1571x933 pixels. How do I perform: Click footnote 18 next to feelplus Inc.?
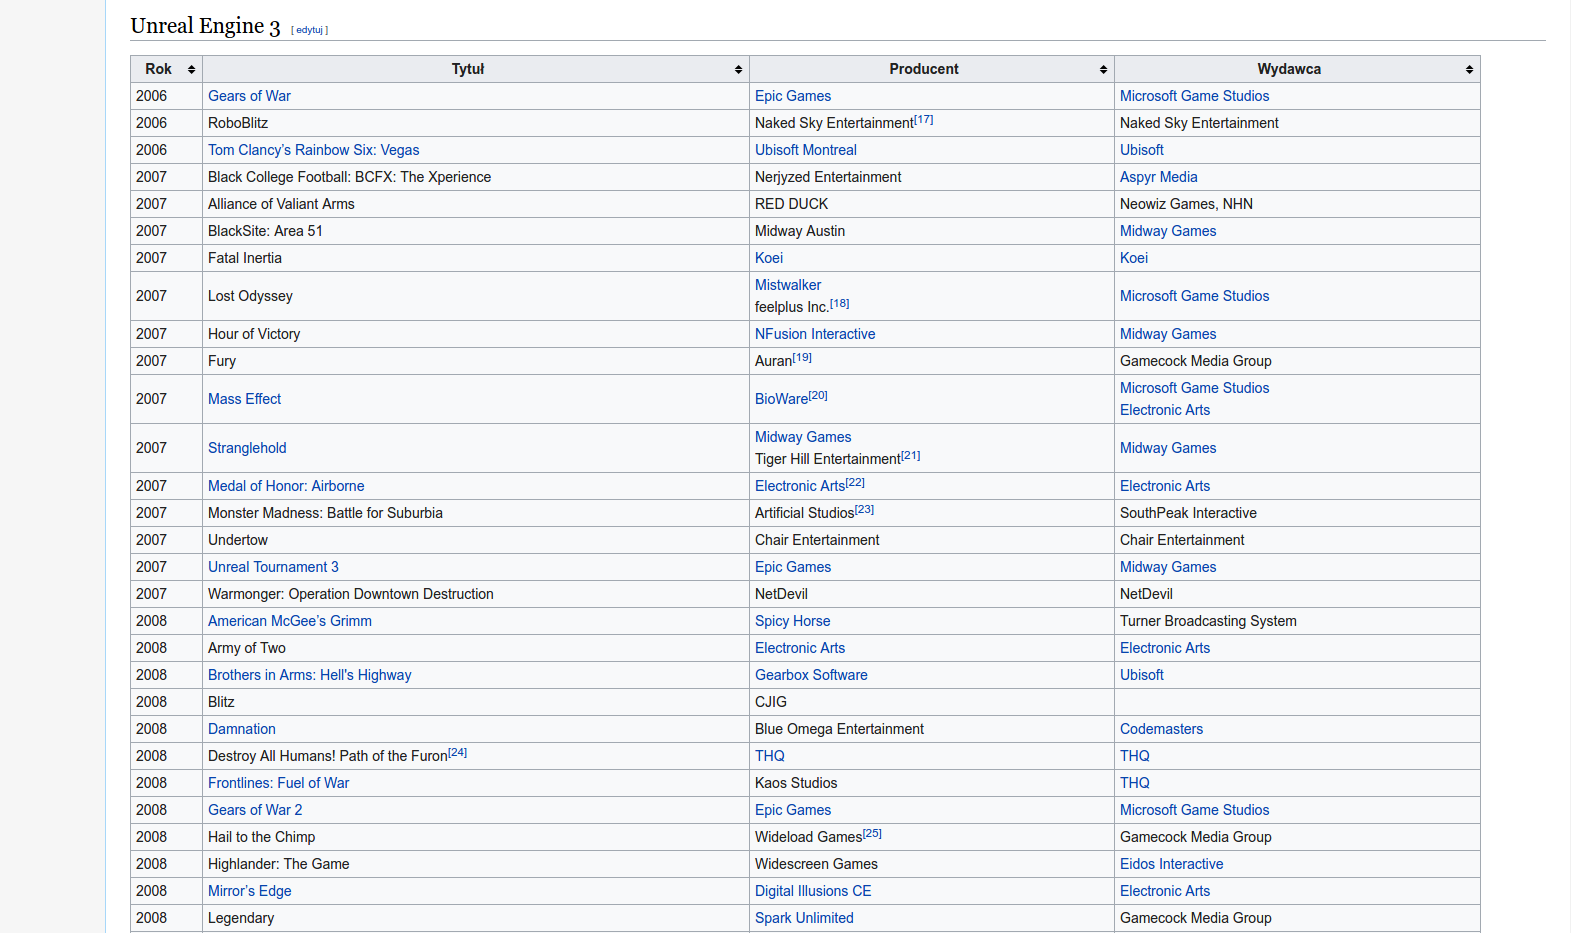click(840, 303)
